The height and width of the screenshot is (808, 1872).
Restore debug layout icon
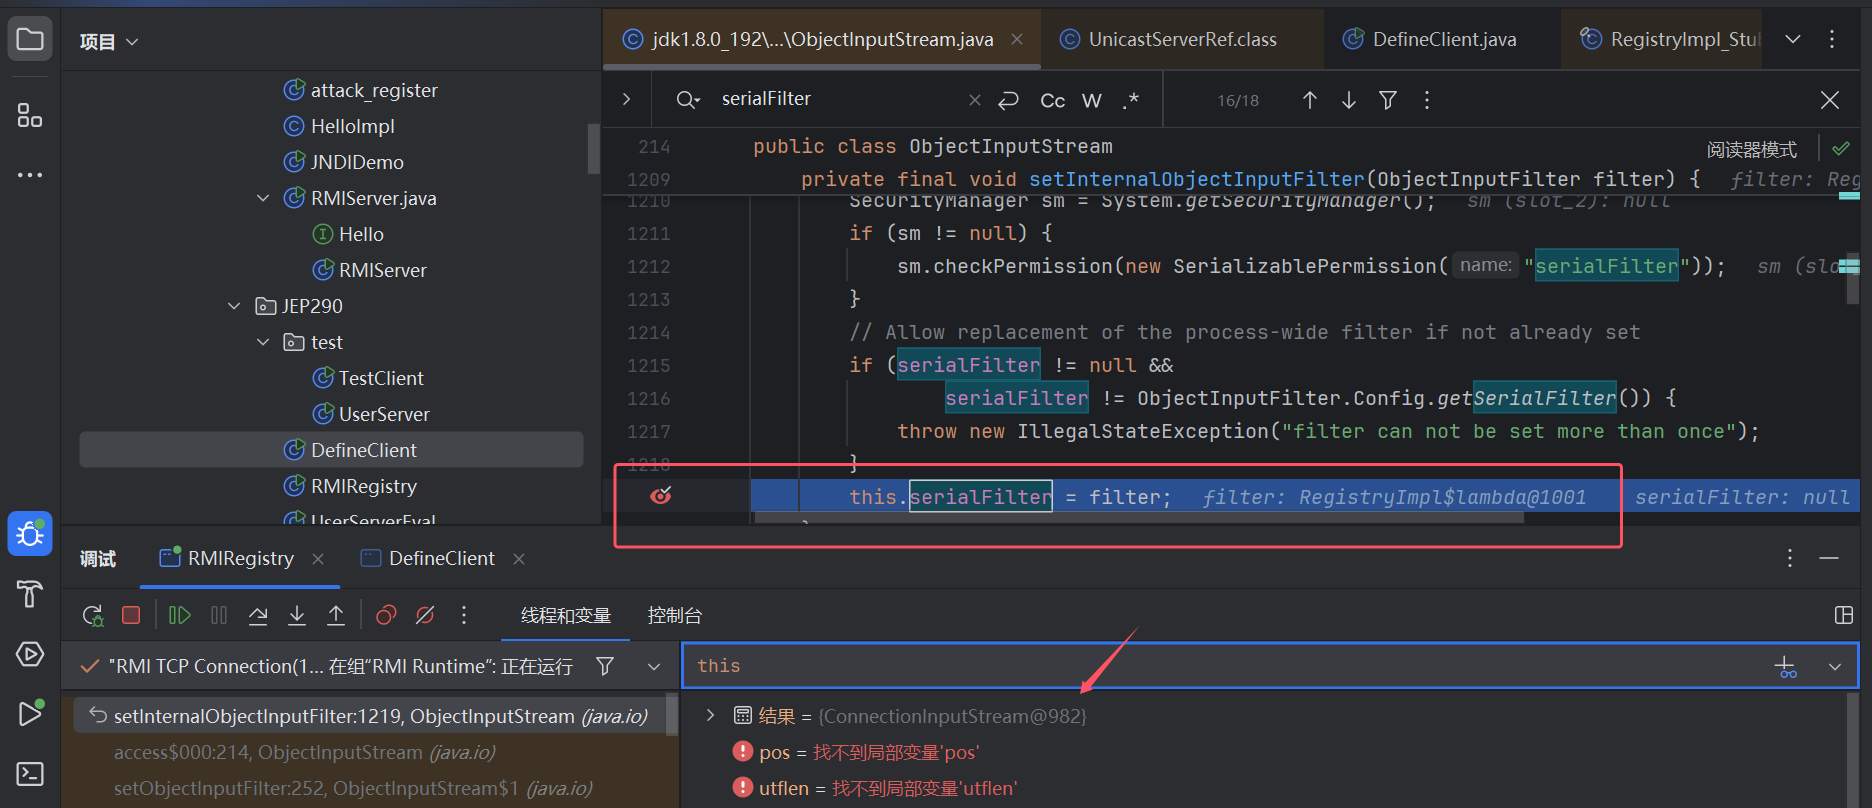(1844, 615)
